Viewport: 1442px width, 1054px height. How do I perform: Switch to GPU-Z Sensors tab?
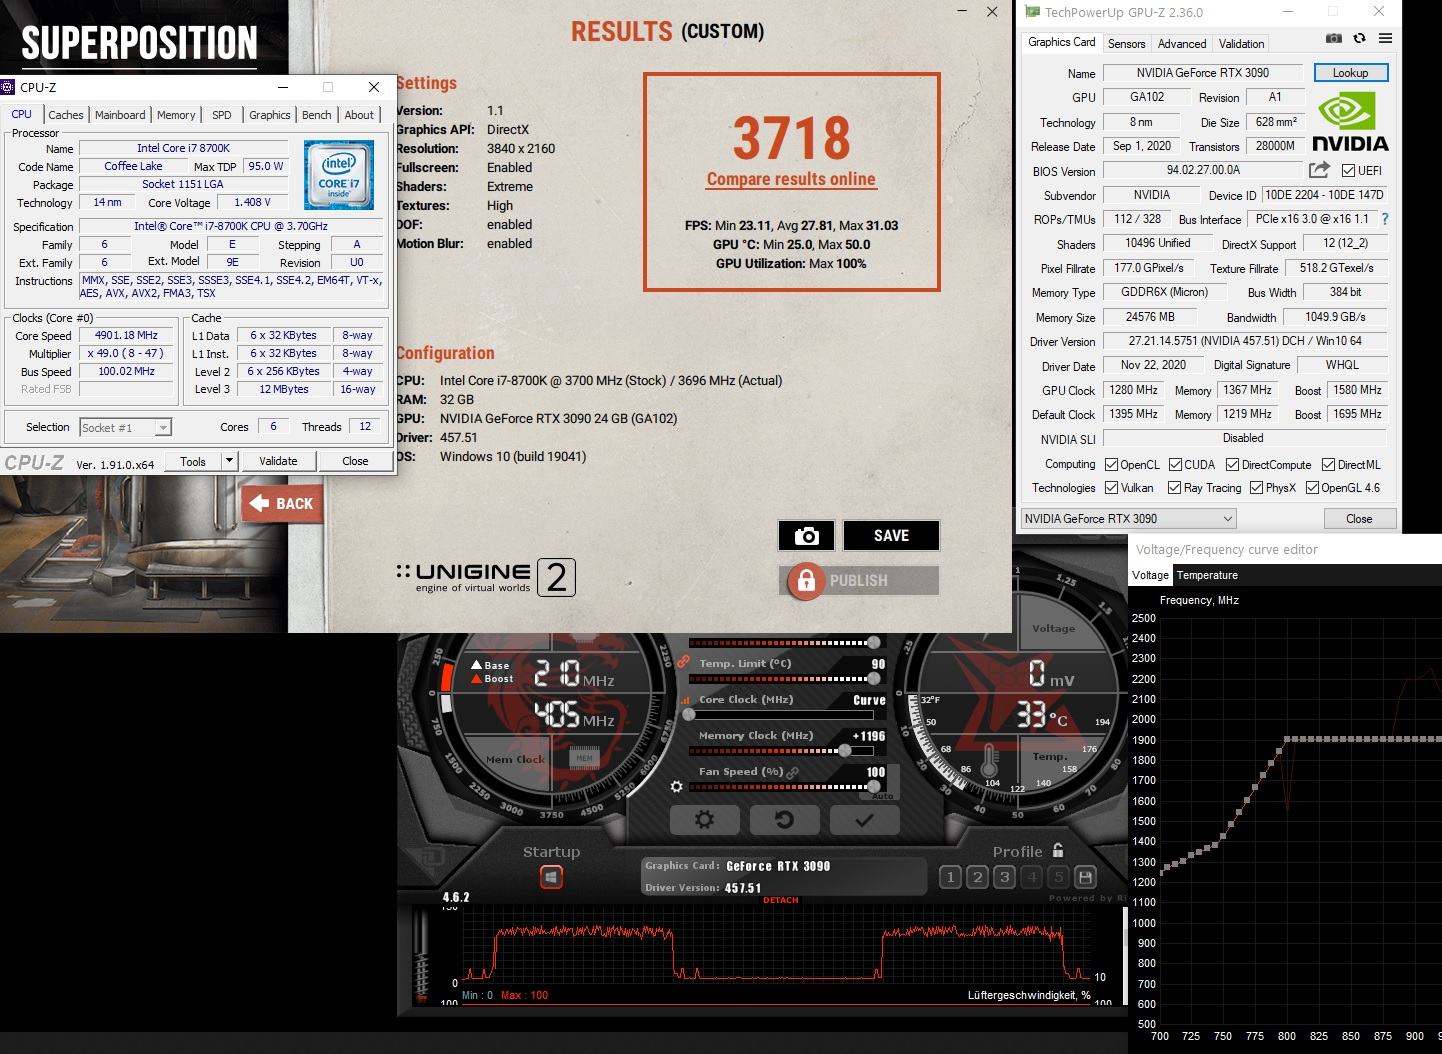click(1126, 44)
